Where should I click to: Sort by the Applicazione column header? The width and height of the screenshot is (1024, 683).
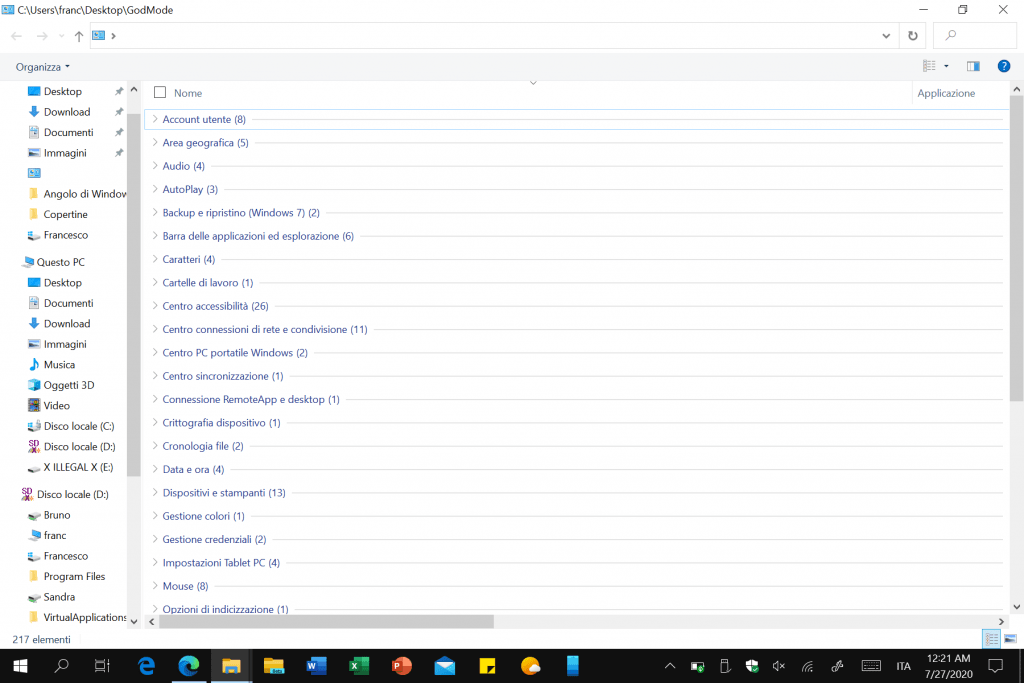[946, 93]
